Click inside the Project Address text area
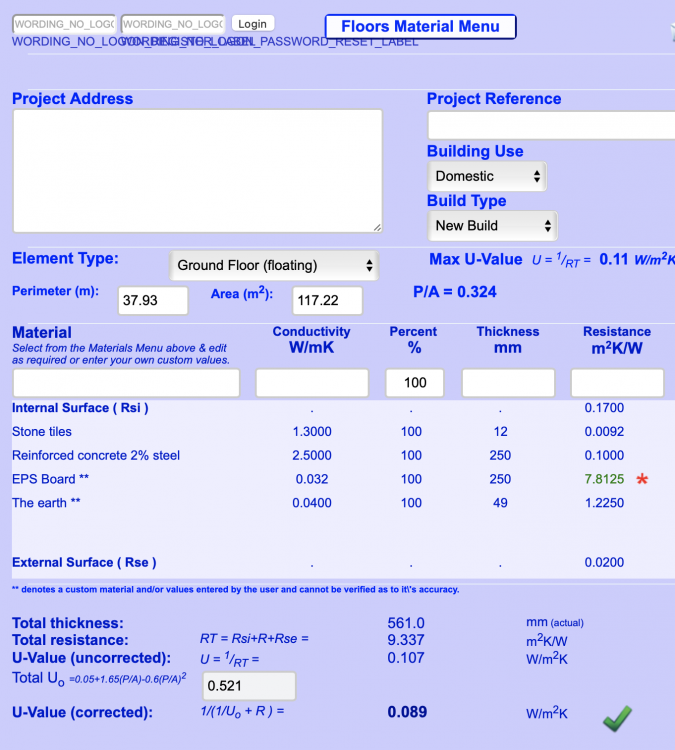Viewport: 675px width, 750px height. (198, 171)
